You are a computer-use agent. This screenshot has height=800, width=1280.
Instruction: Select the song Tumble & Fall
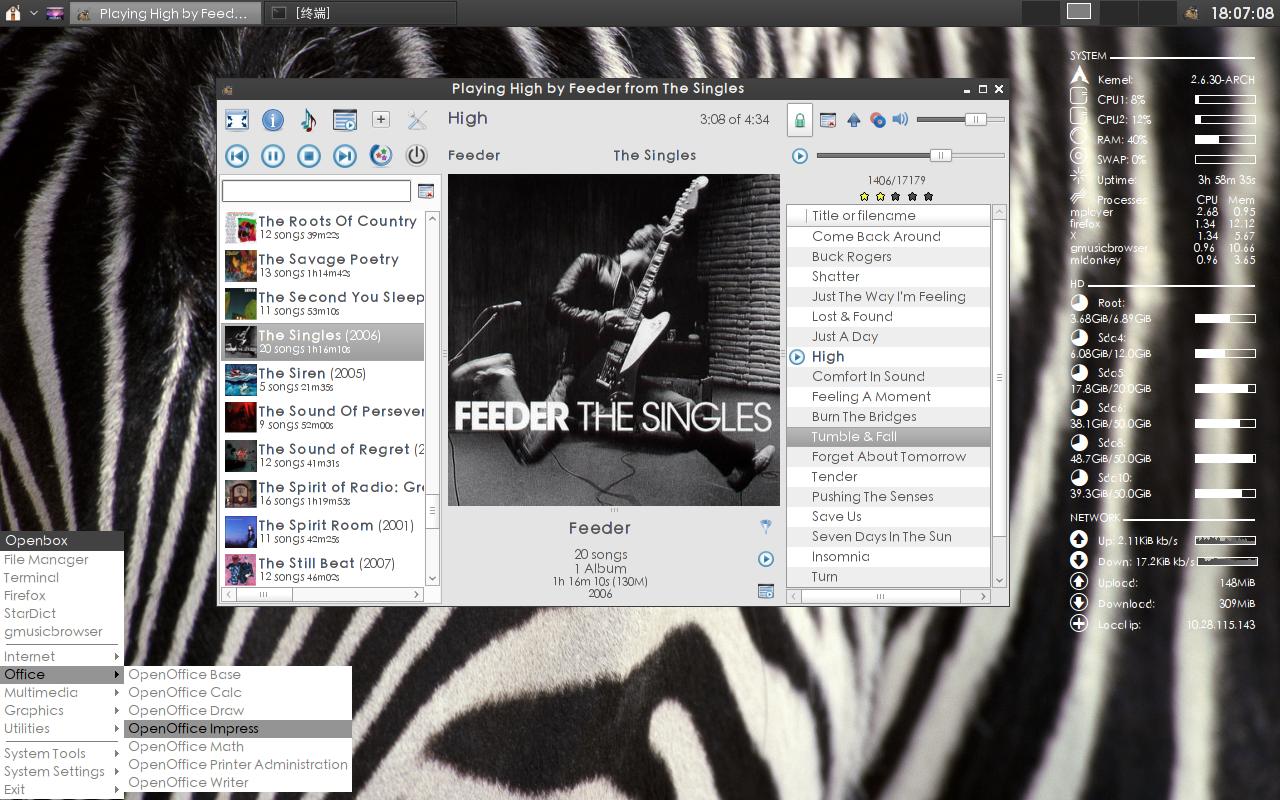[x=888, y=436]
